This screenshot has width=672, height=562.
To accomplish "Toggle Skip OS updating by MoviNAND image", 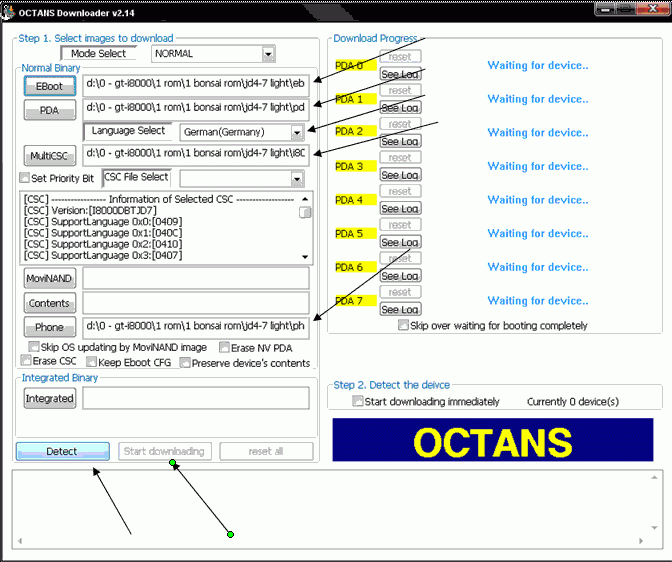I will coord(33,346).
